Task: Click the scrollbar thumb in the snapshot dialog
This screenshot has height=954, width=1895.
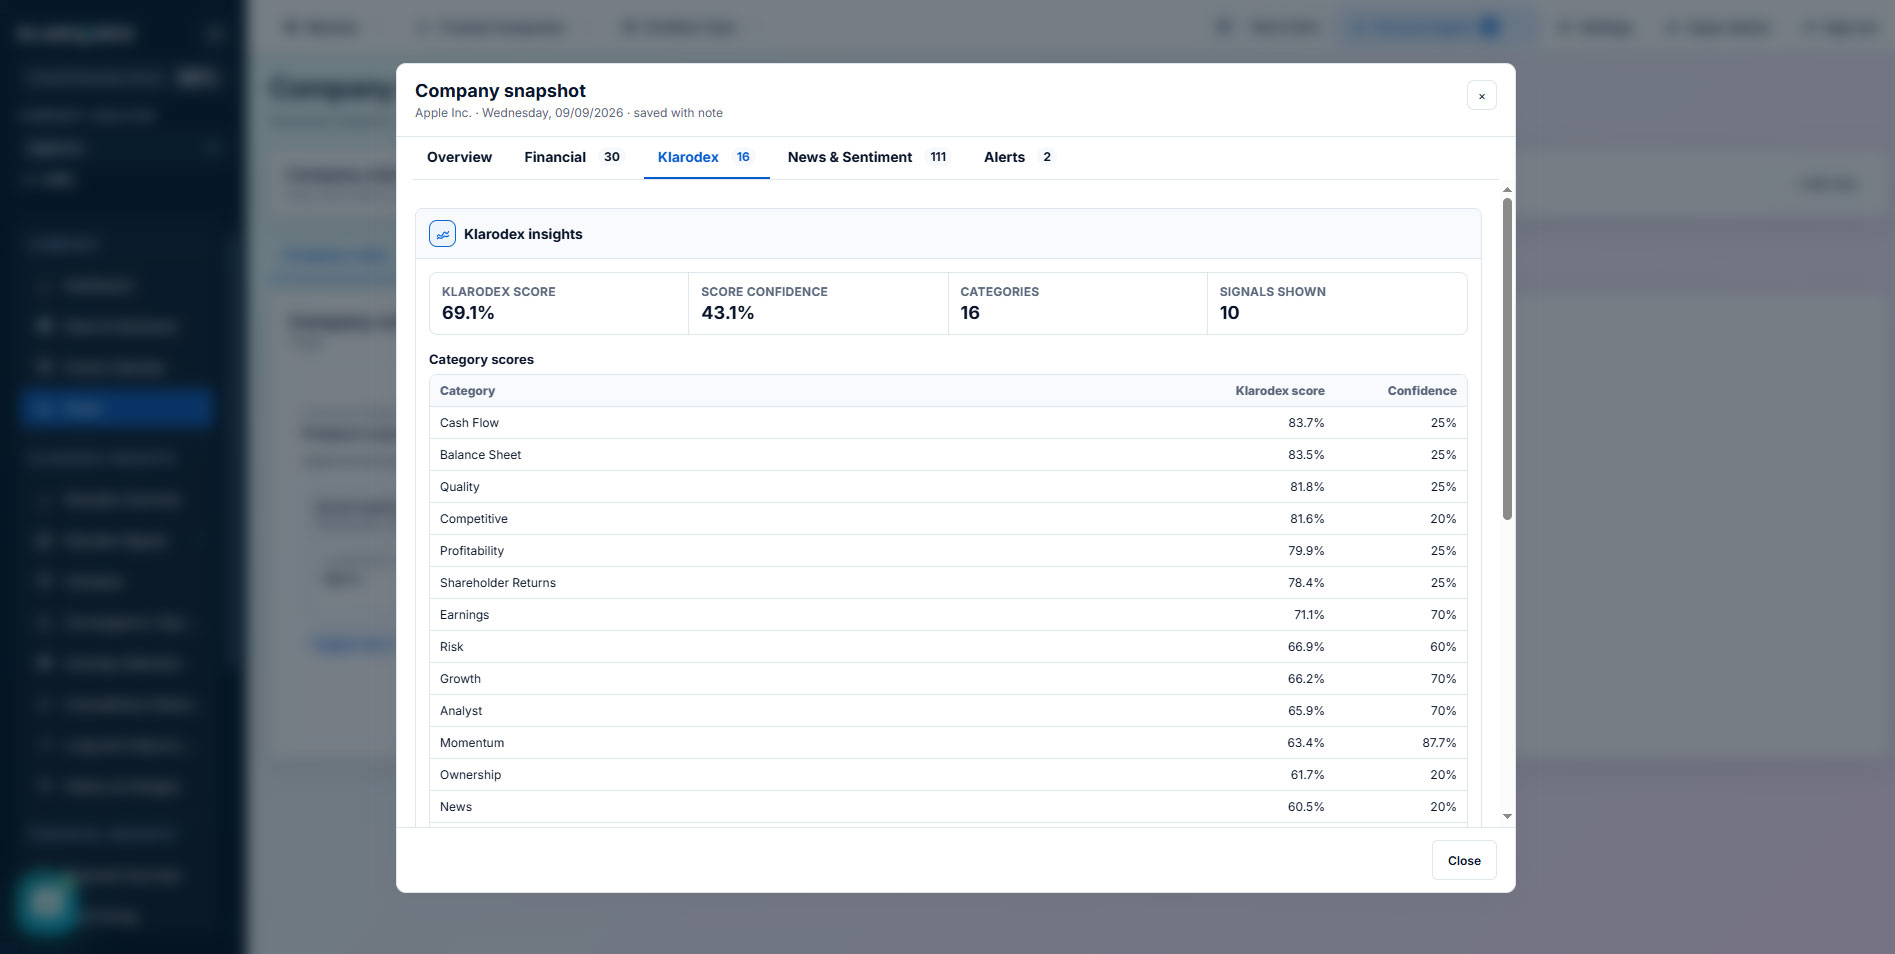Action: click(x=1507, y=358)
